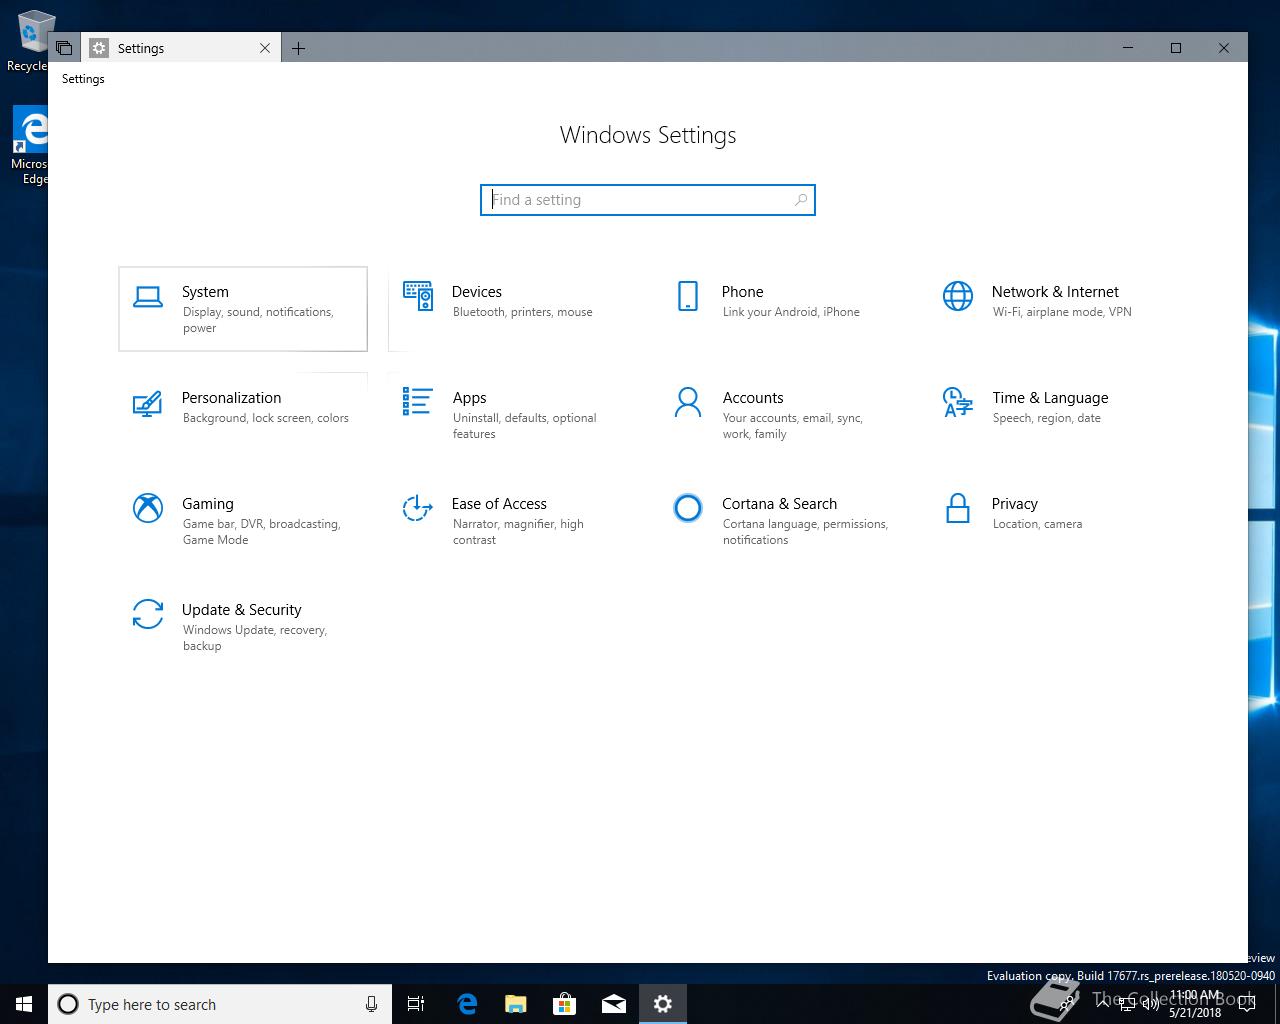1280x1024 pixels.
Task: Click 'Game bar, DVR, broadcasting' description
Action: tap(261, 532)
